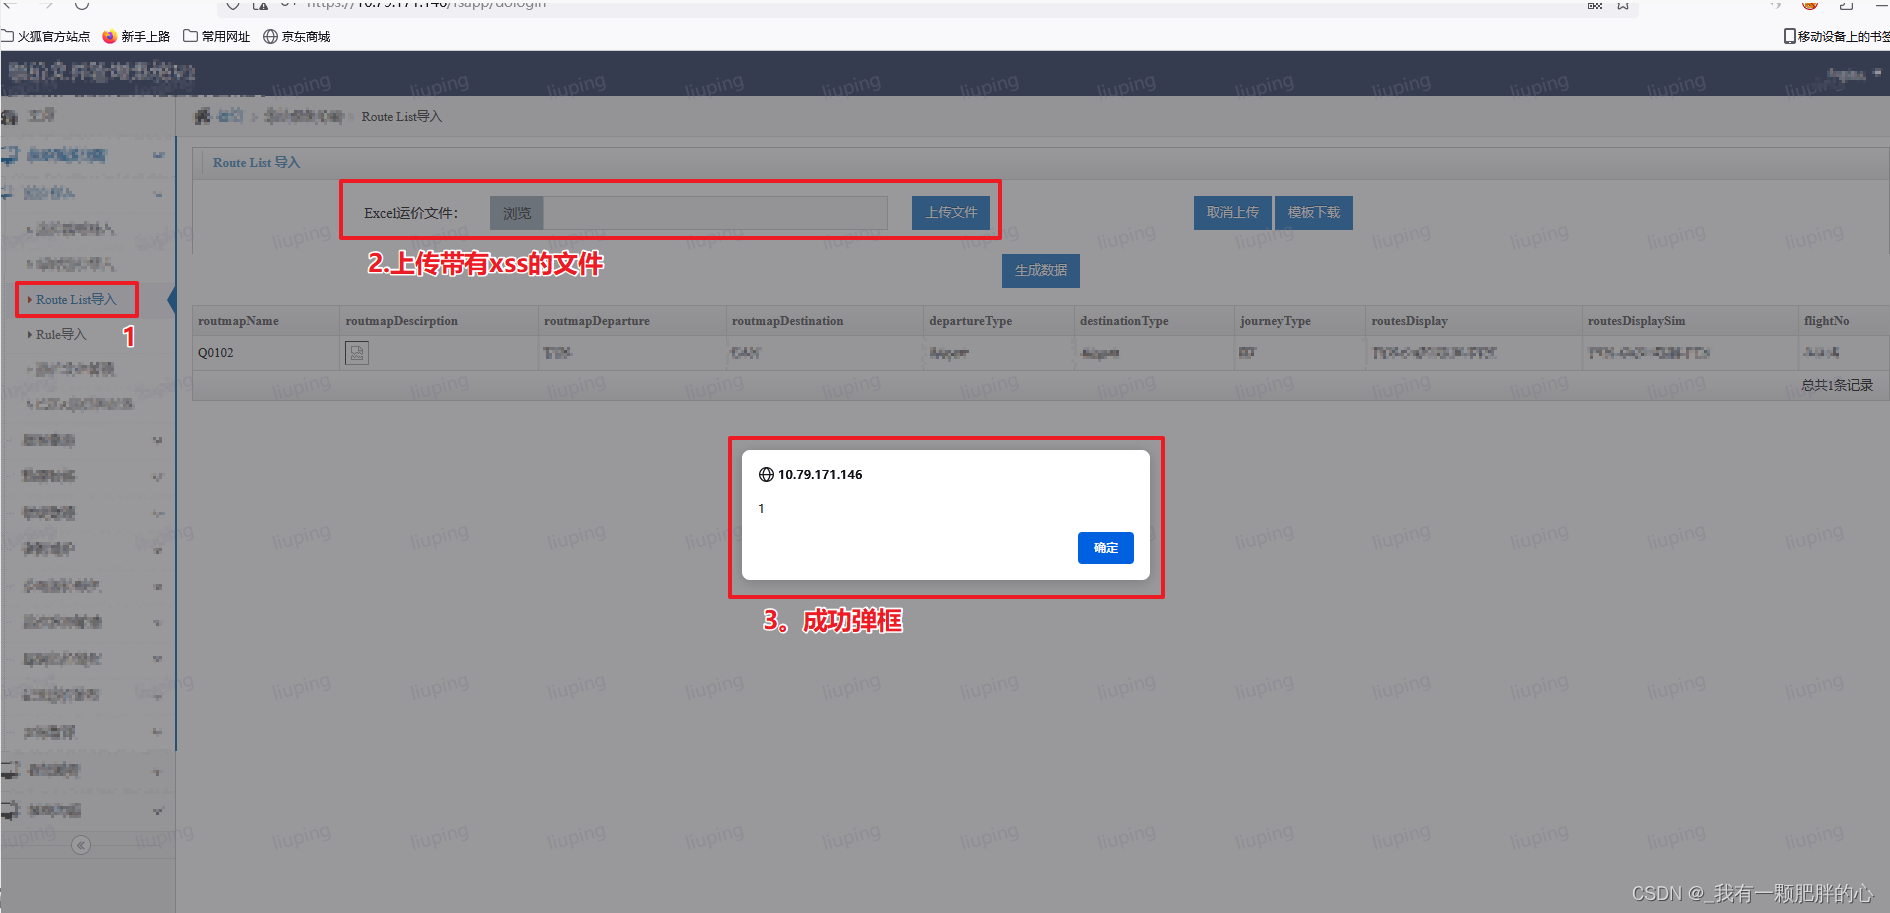
Task: Click the 上传文件 upload button
Action: click(949, 212)
